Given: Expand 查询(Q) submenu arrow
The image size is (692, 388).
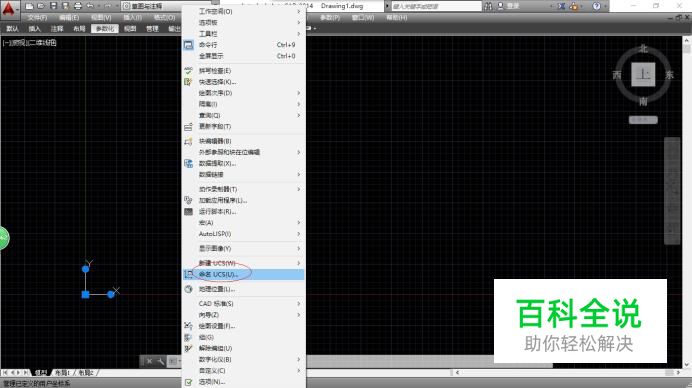Looking at the screenshot, I should click(x=299, y=115).
